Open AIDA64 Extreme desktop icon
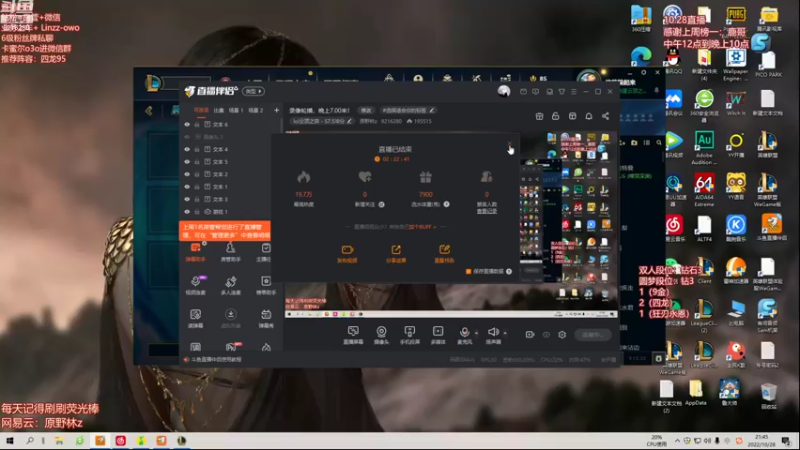This screenshot has width=800, height=450. click(704, 190)
